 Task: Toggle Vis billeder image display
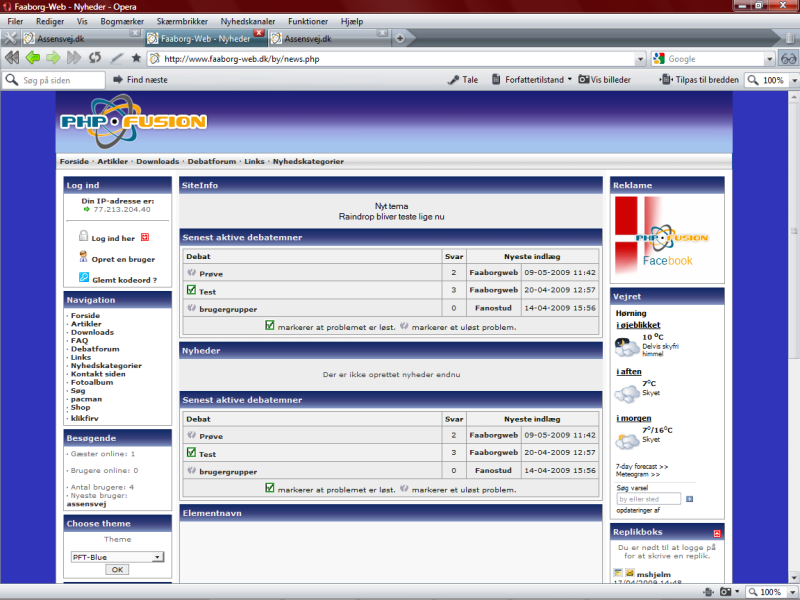click(584, 80)
